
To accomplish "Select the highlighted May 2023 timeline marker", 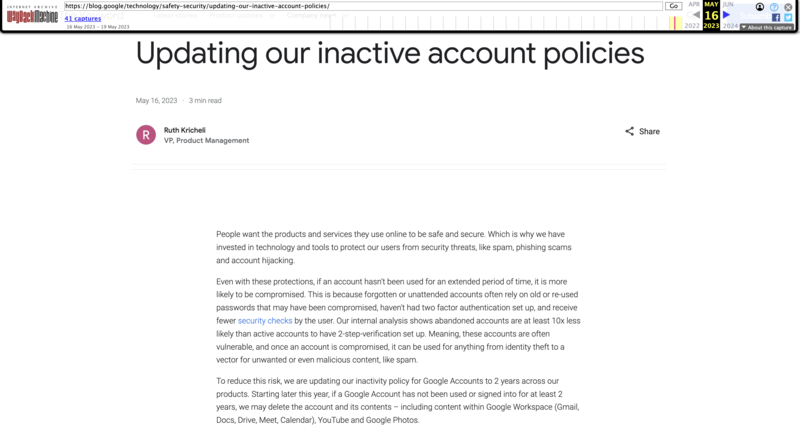I will [x=675, y=22].
